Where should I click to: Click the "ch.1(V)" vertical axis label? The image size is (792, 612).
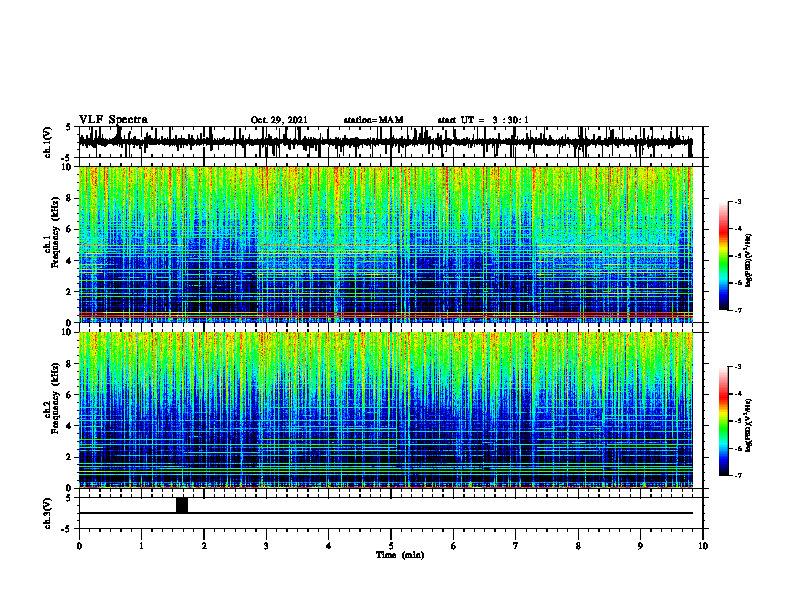[x=48, y=142]
